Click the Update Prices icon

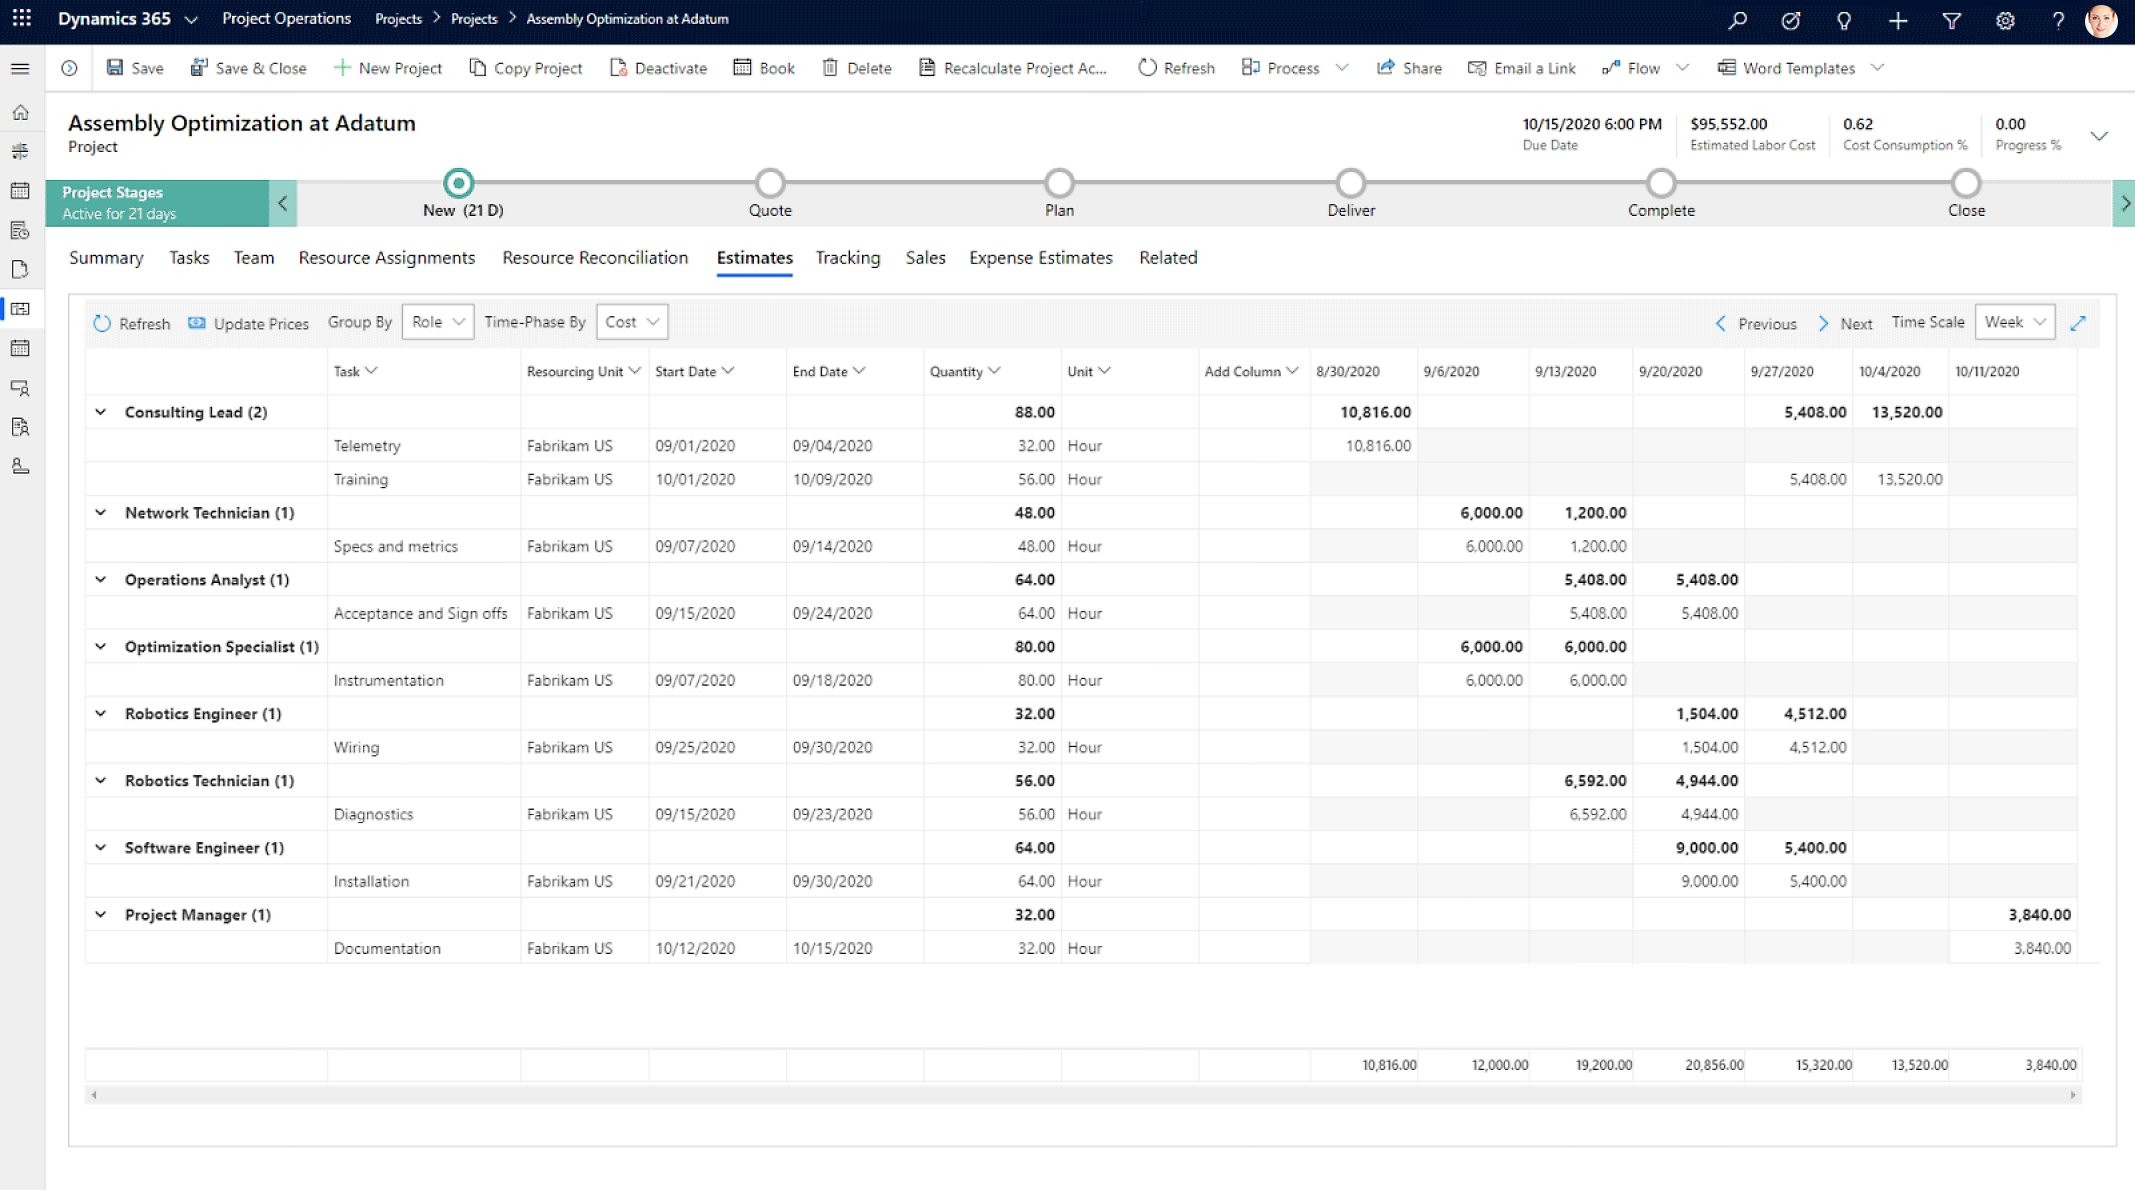pyautogui.click(x=197, y=323)
